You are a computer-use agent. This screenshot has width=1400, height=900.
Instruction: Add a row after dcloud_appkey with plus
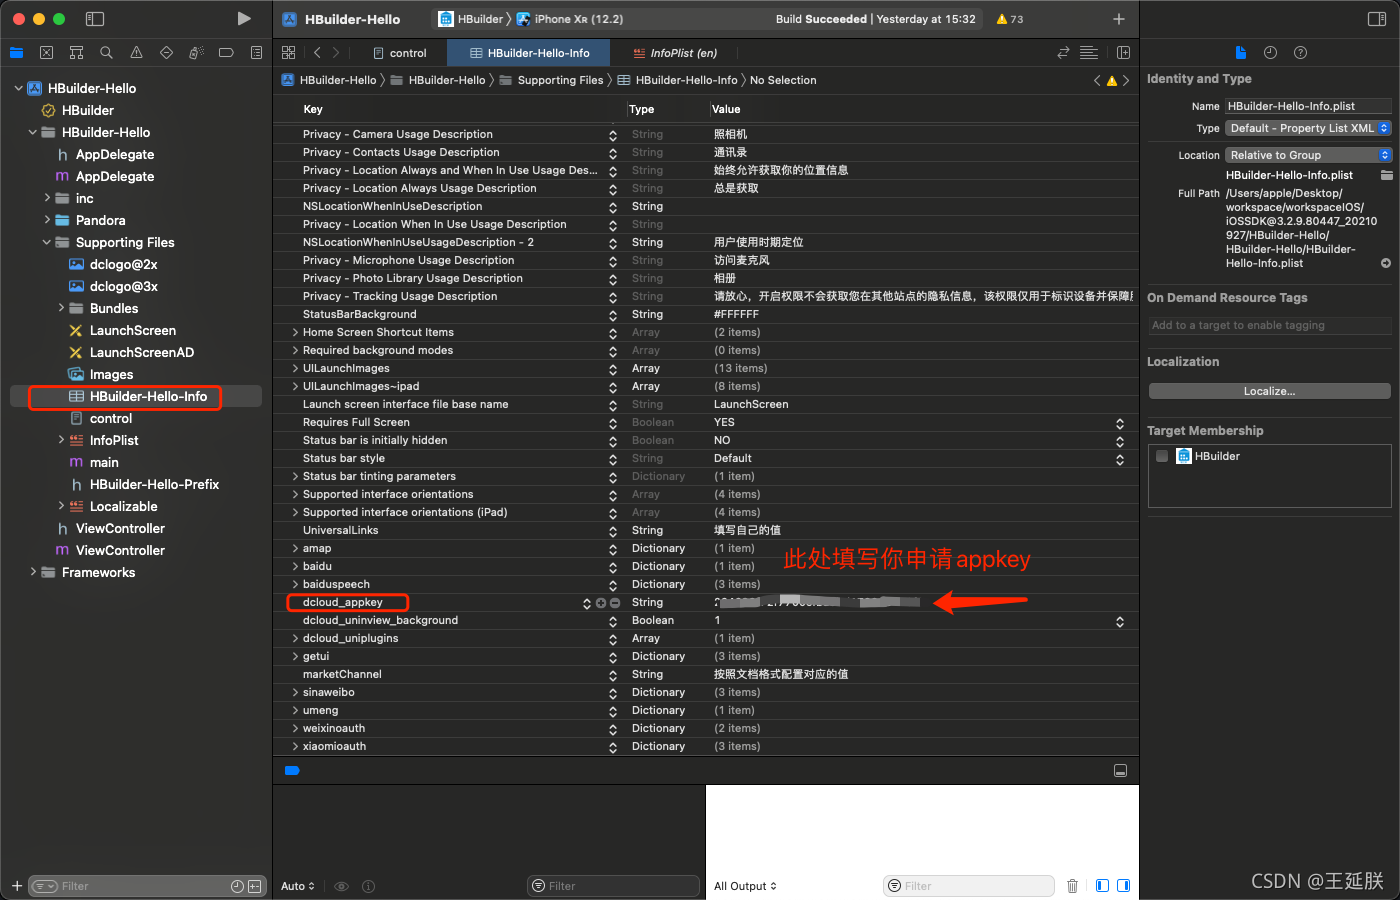pos(601,603)
